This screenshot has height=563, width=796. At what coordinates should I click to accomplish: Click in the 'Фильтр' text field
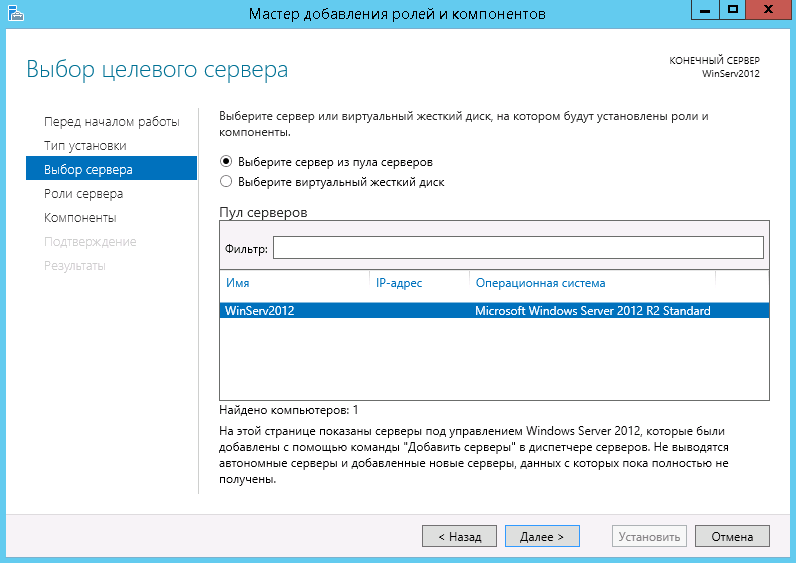[x=517, y=248]
